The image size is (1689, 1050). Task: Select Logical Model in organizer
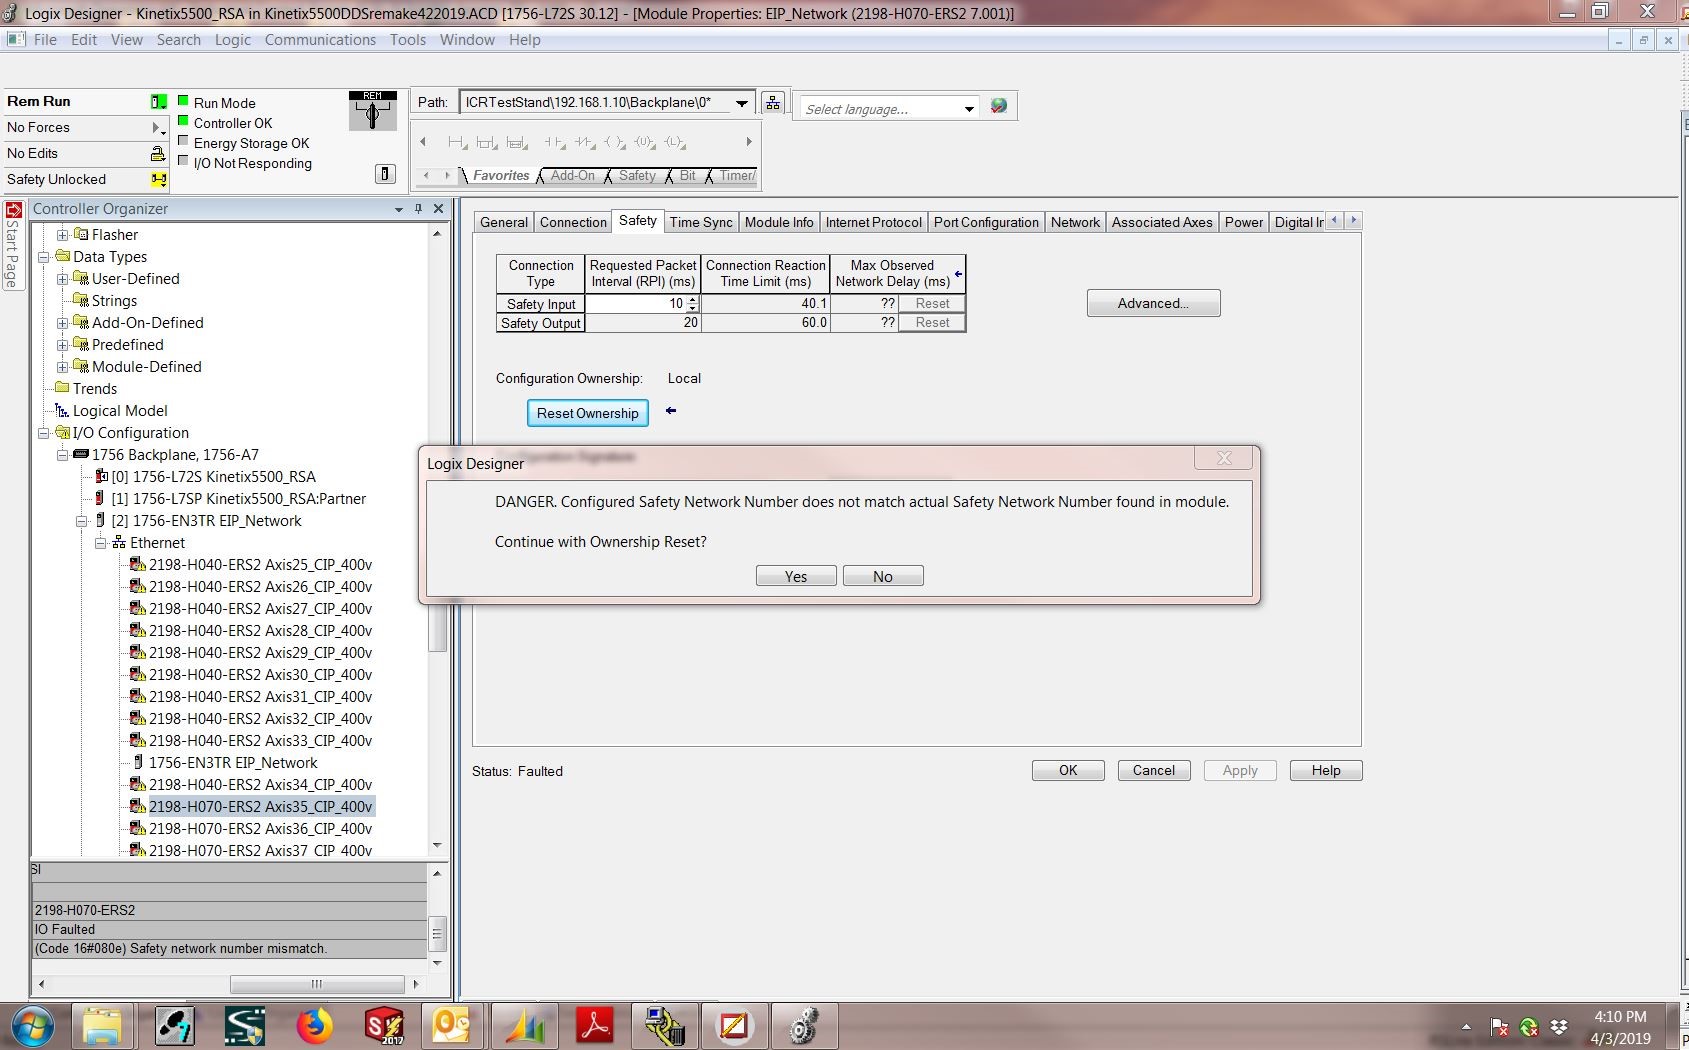tap(120, 411)
